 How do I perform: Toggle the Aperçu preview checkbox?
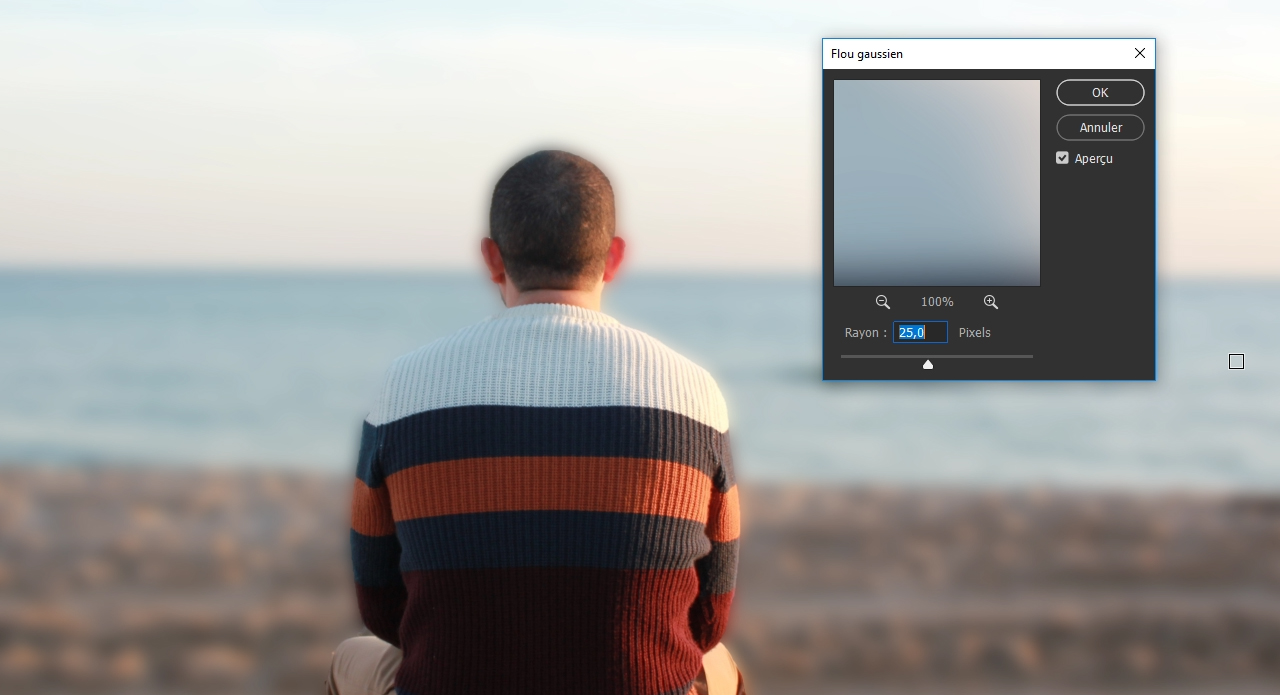pos(1062,158)
